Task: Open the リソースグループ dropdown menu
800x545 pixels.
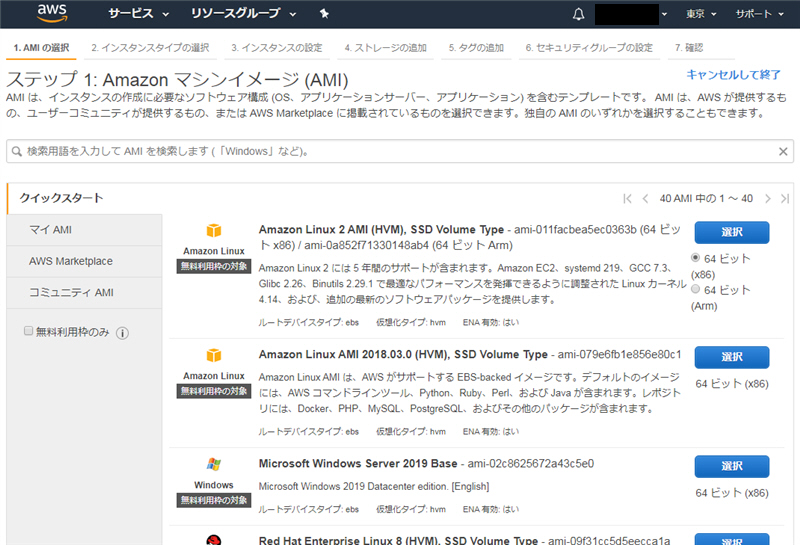Action: pyautogui.click(x=243, y=14)
